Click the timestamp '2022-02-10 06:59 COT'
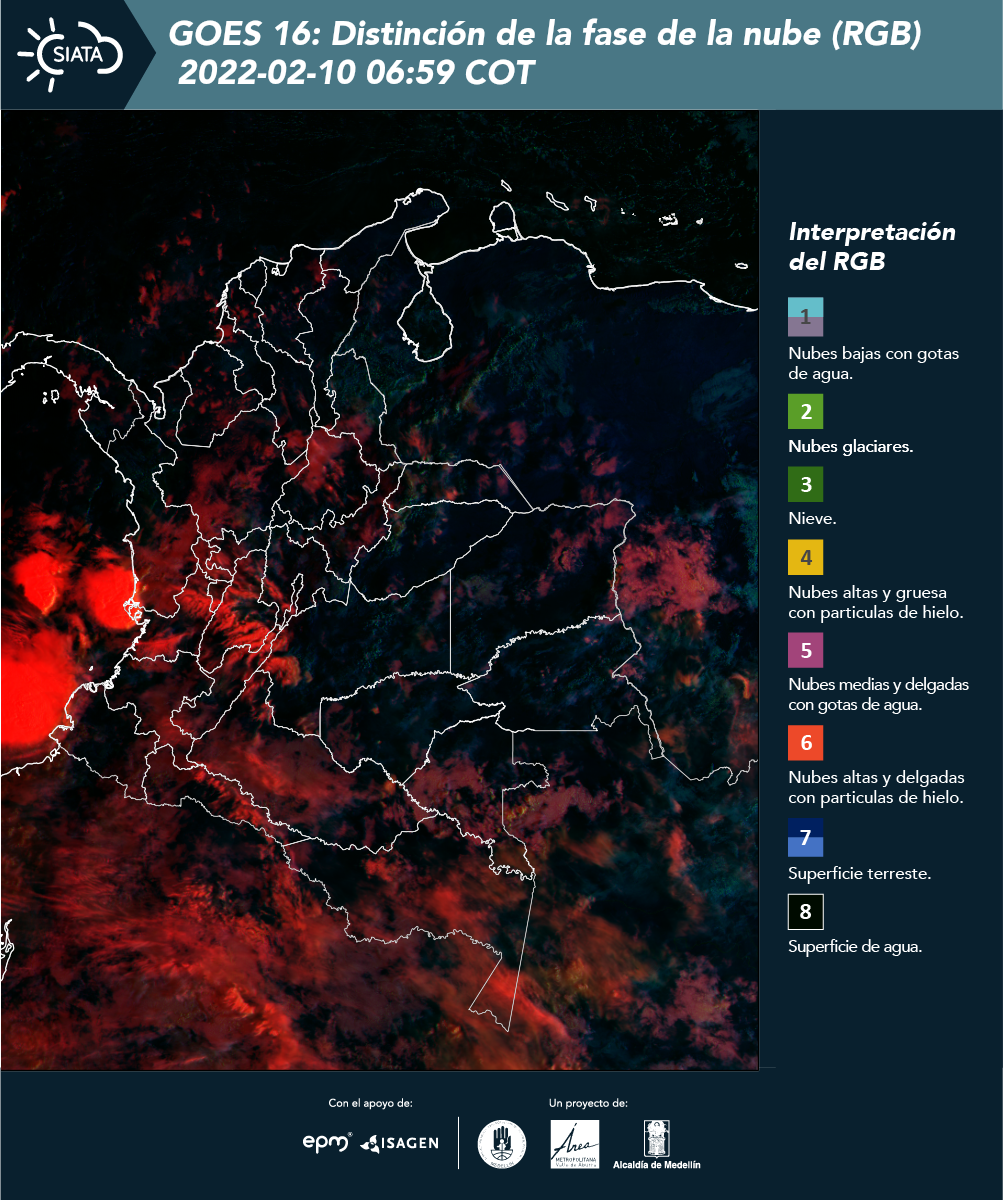This screenshot has height=1200, width=1003. (x=355, y=73)
